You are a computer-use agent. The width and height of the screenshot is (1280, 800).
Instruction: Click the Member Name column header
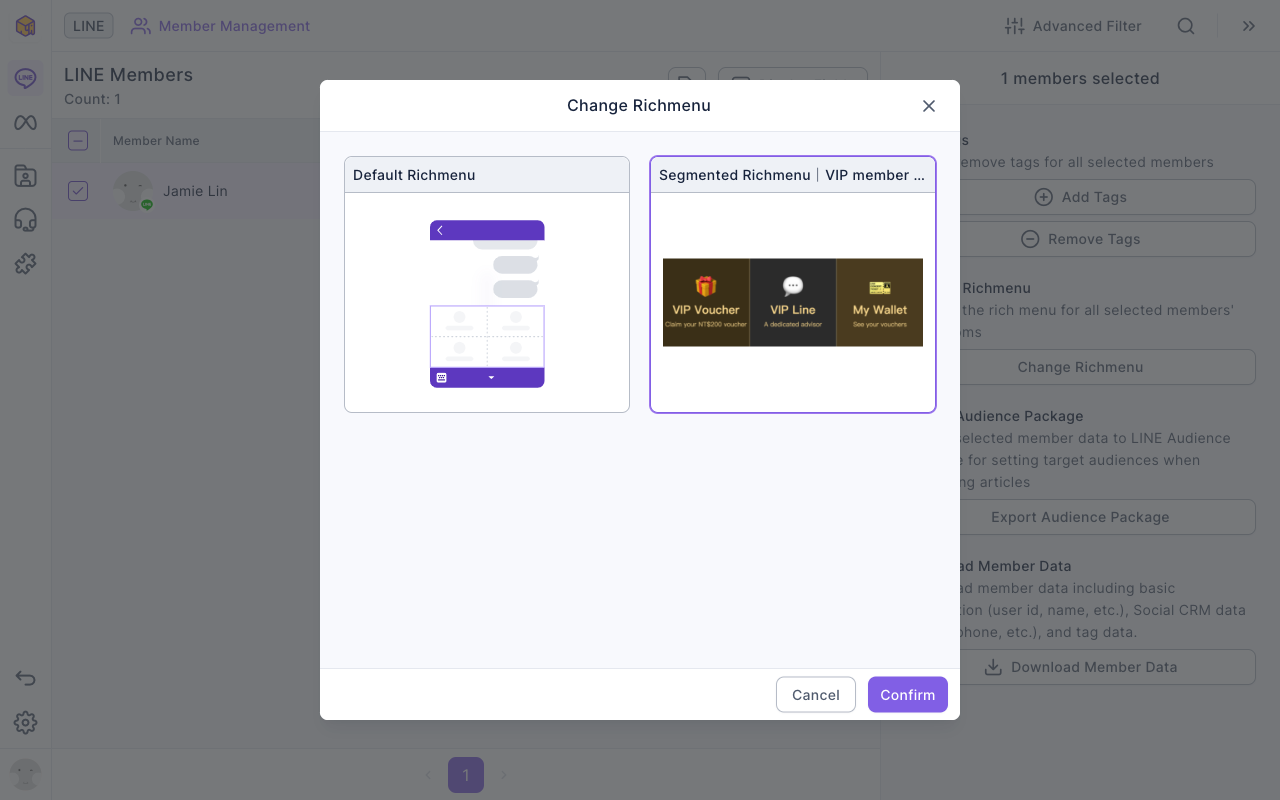click(156, 141)
